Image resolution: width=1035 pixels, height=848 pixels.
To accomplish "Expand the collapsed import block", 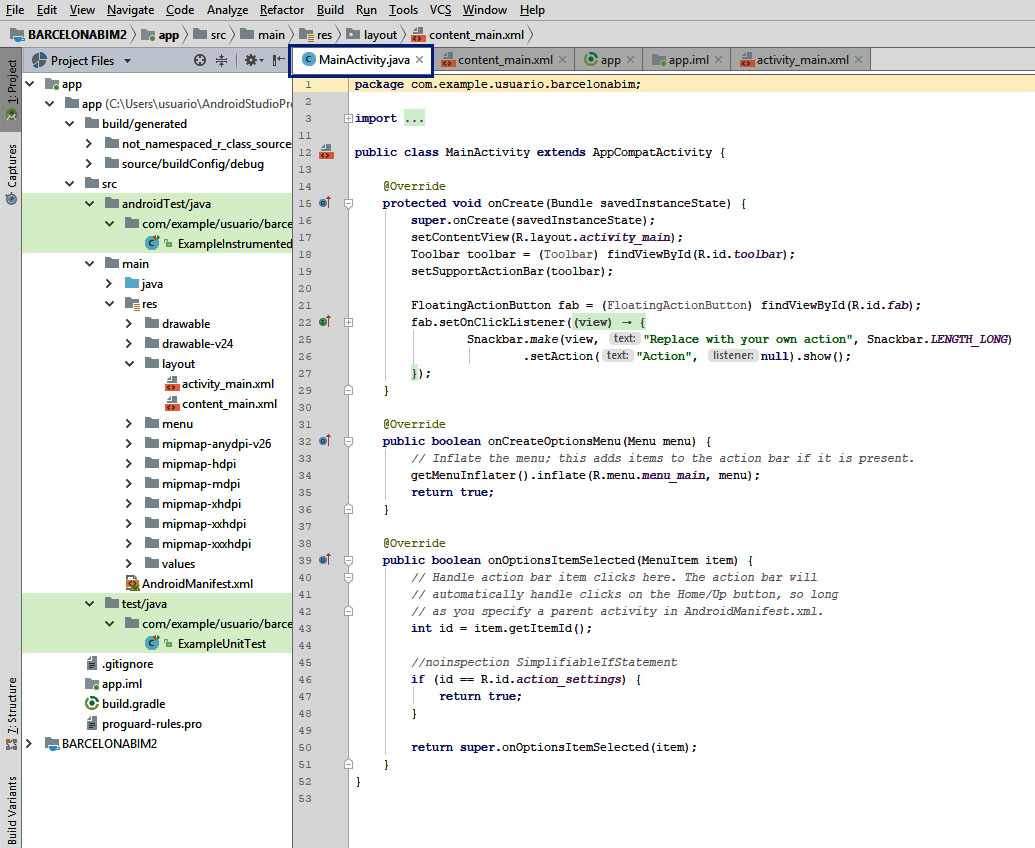I will 348,118.
